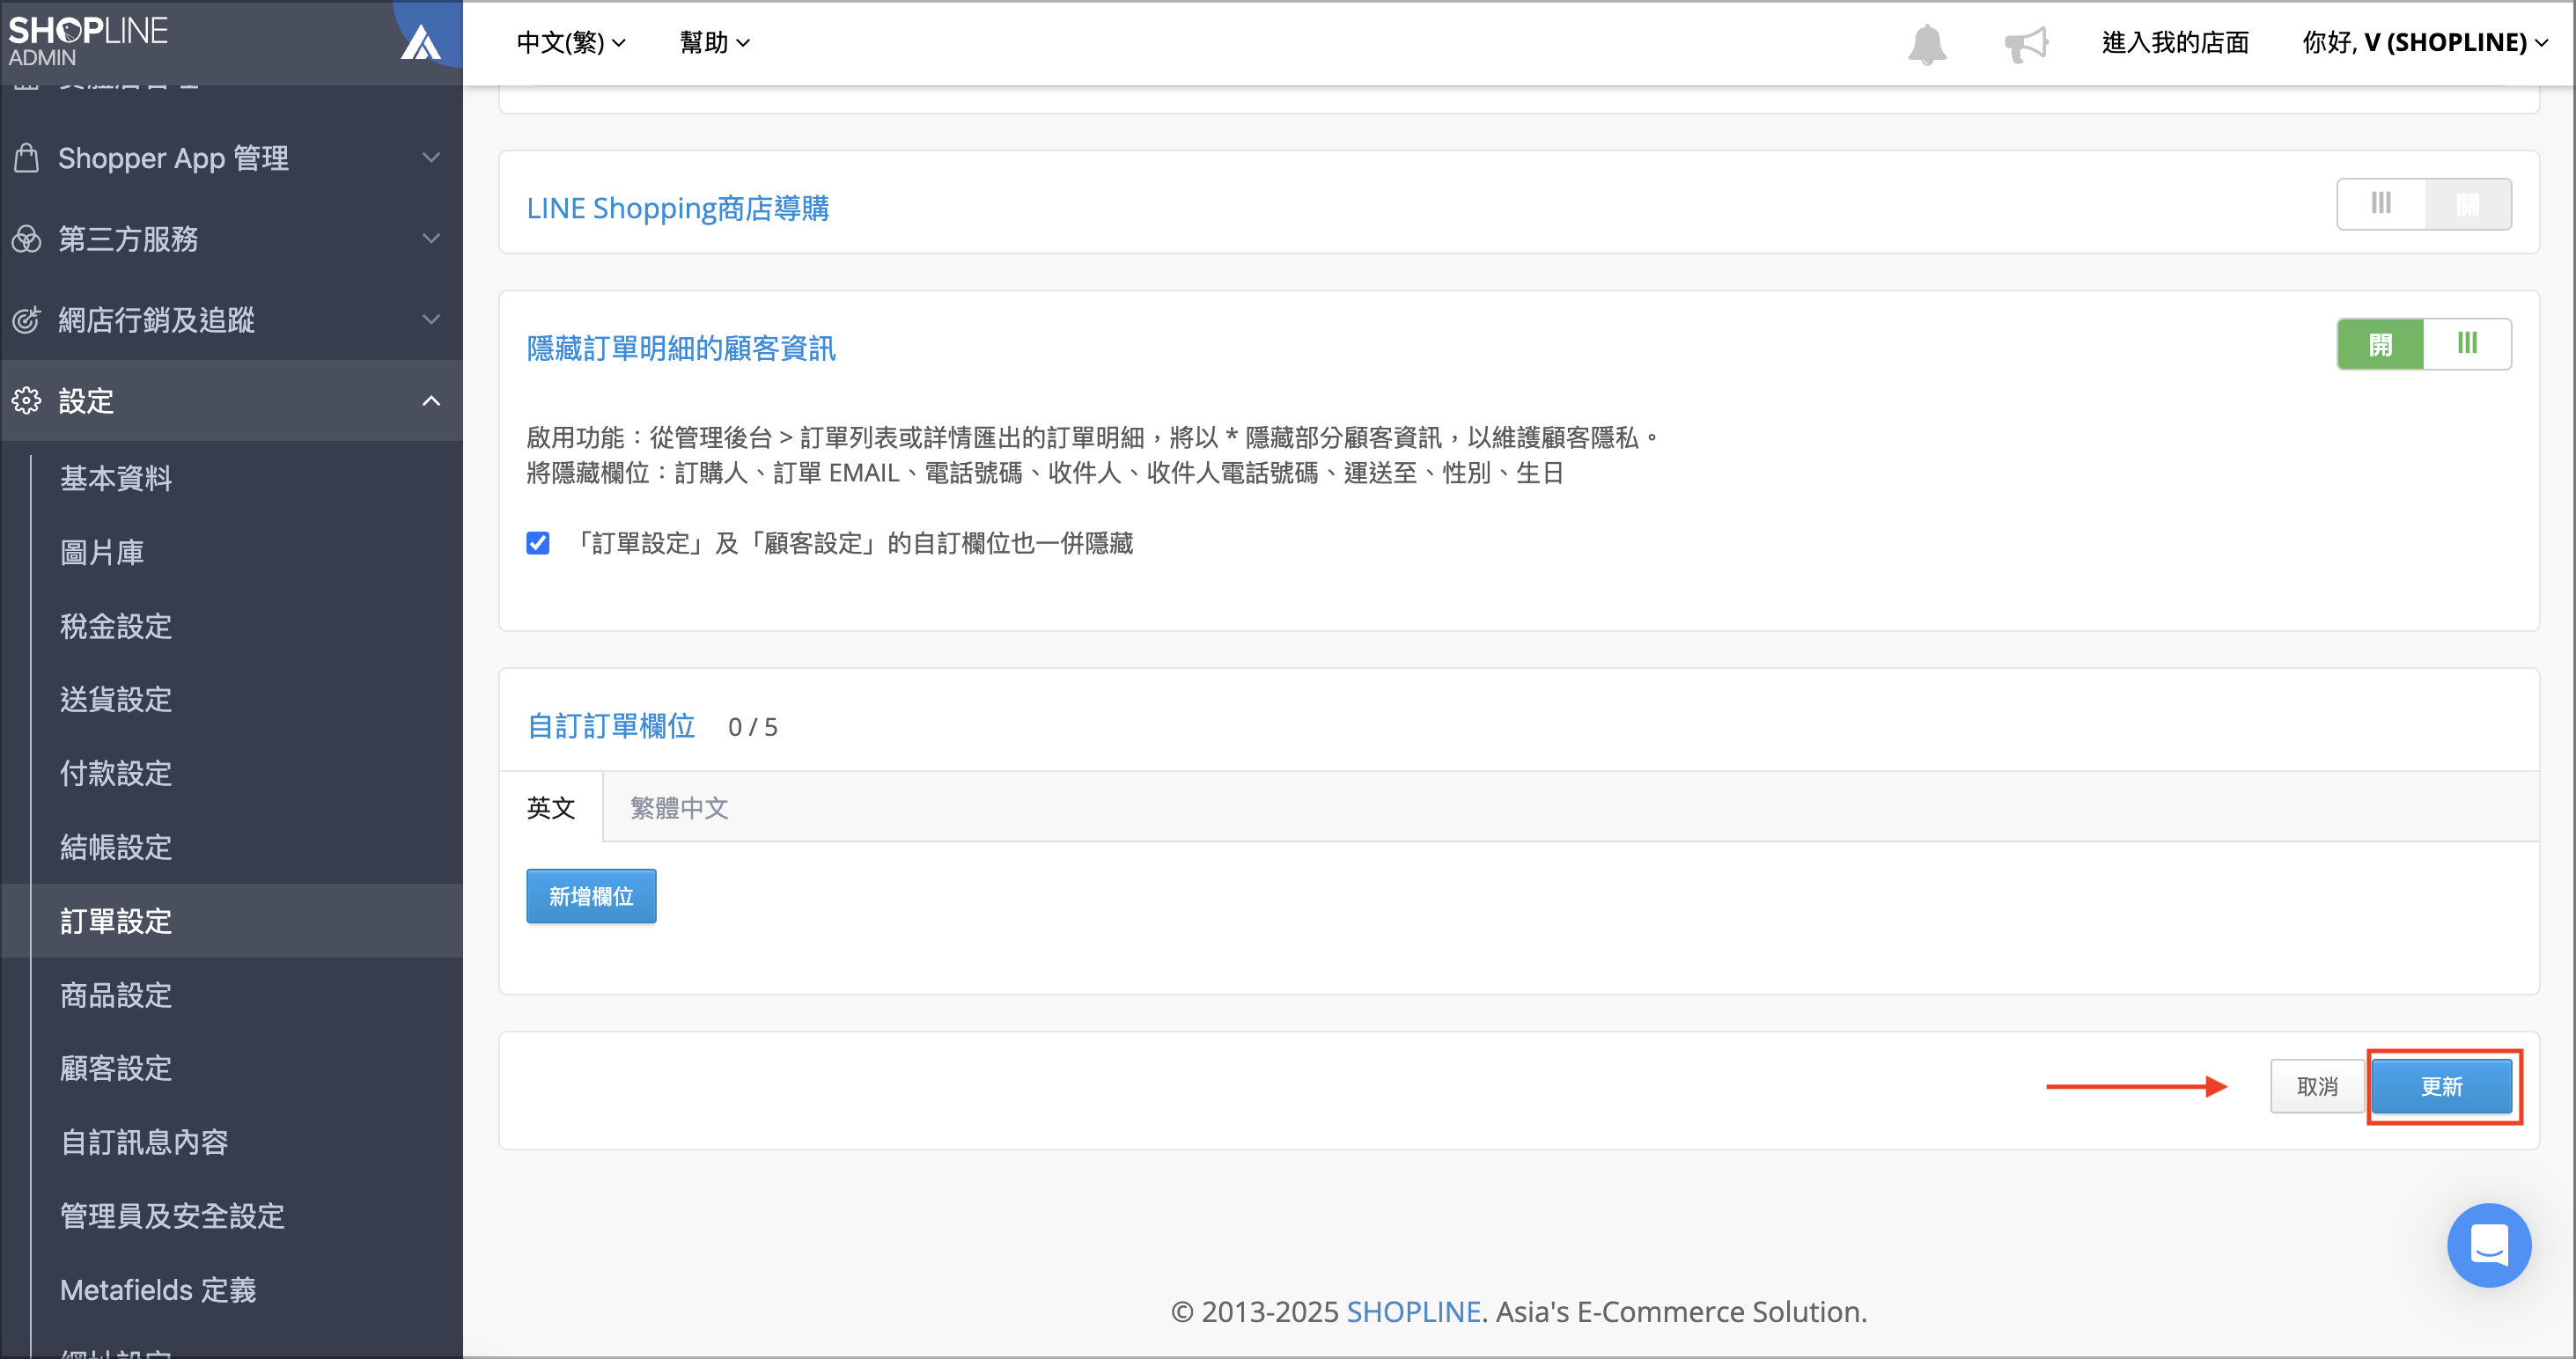Click the triangular app logo icon
2576x1359 pixels.
click(420, 42)
